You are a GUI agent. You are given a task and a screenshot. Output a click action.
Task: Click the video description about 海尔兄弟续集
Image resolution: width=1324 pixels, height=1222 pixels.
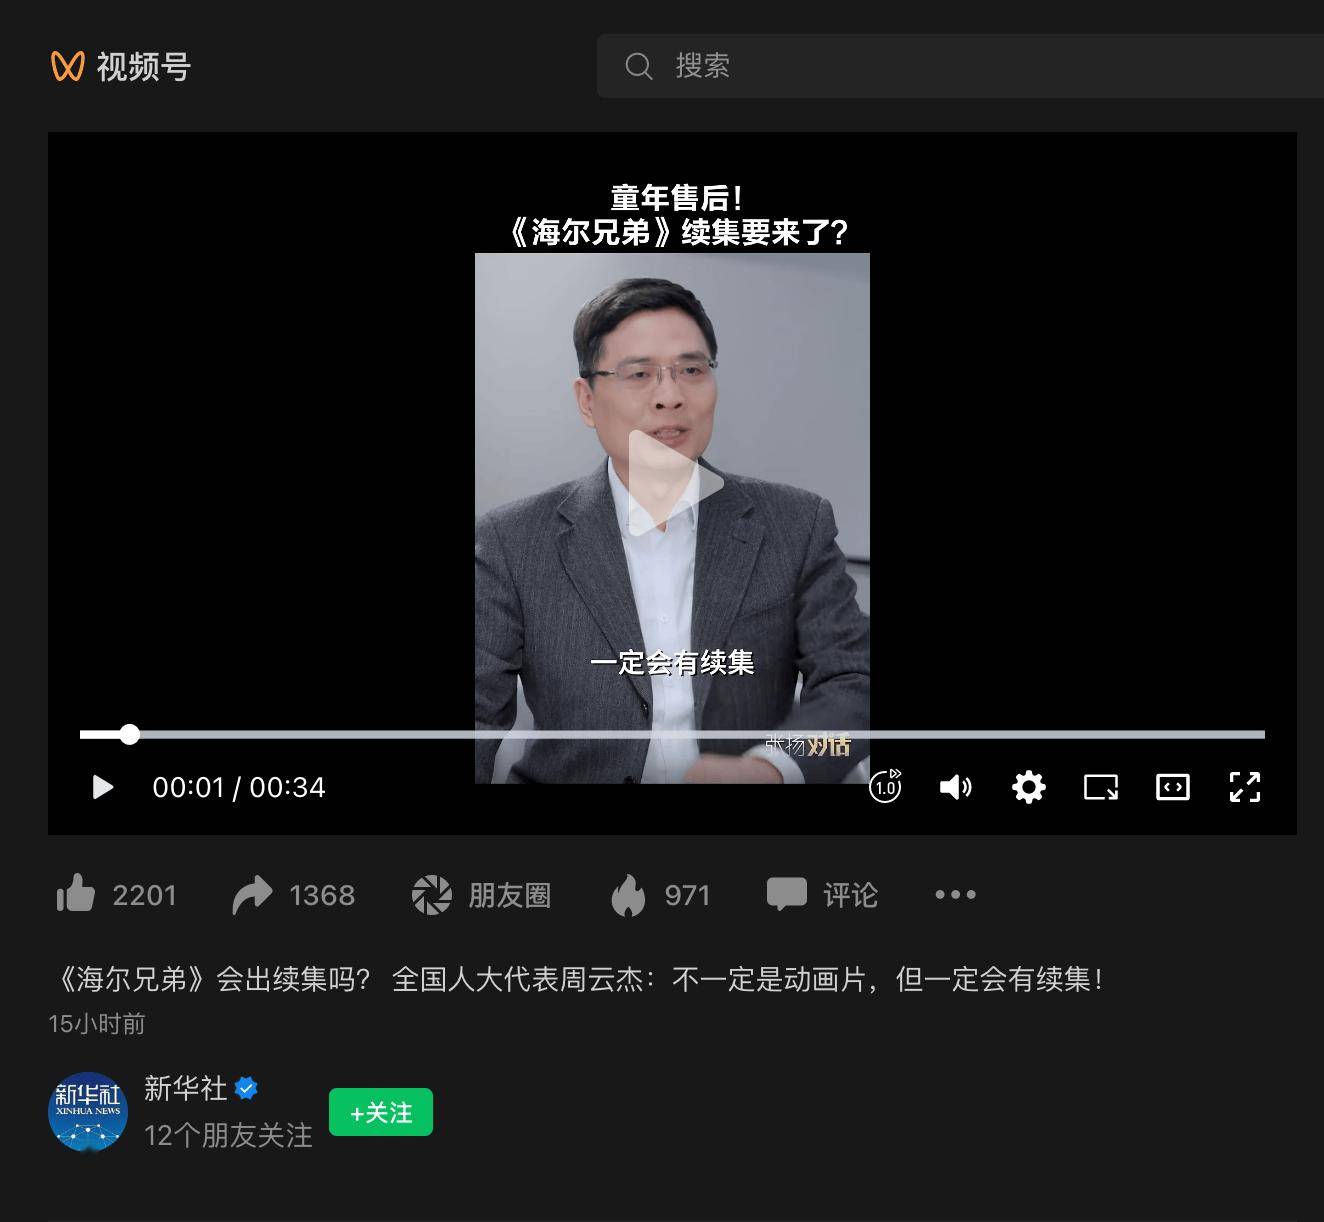pyautogui.click(x=576, y=978)
